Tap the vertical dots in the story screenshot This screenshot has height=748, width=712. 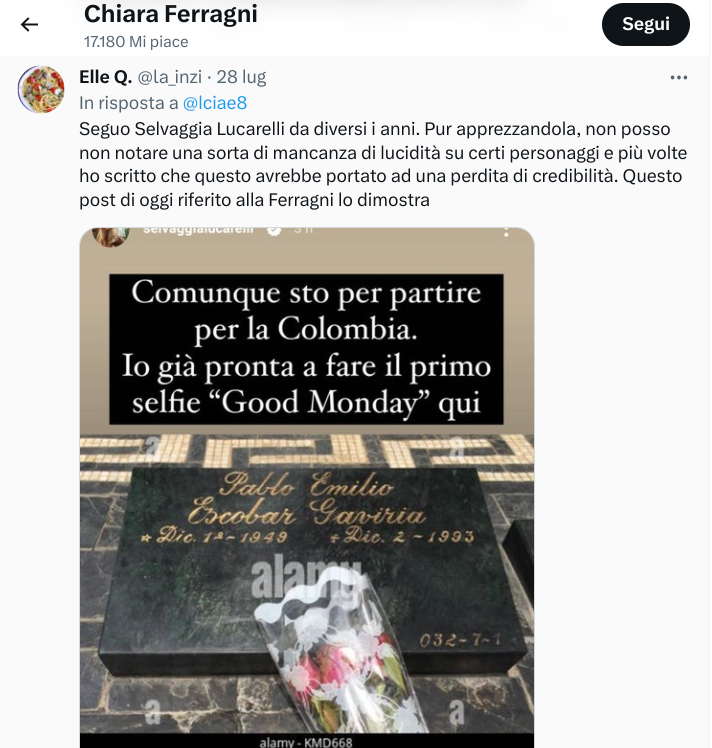506,232
